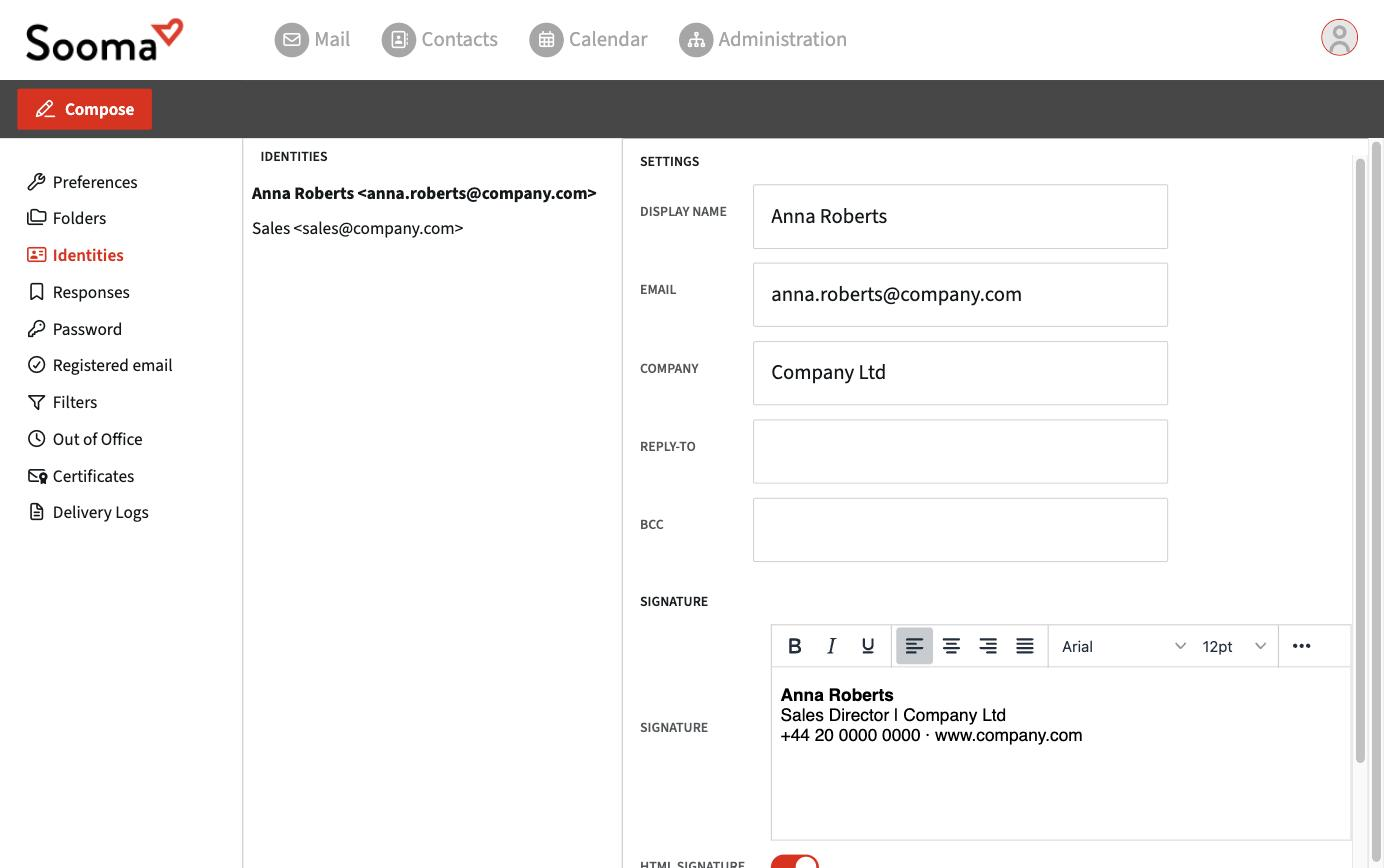The width and height of the screenshot is (1384, 868).
Task: Compose a new message
Action: pos(84,109)
